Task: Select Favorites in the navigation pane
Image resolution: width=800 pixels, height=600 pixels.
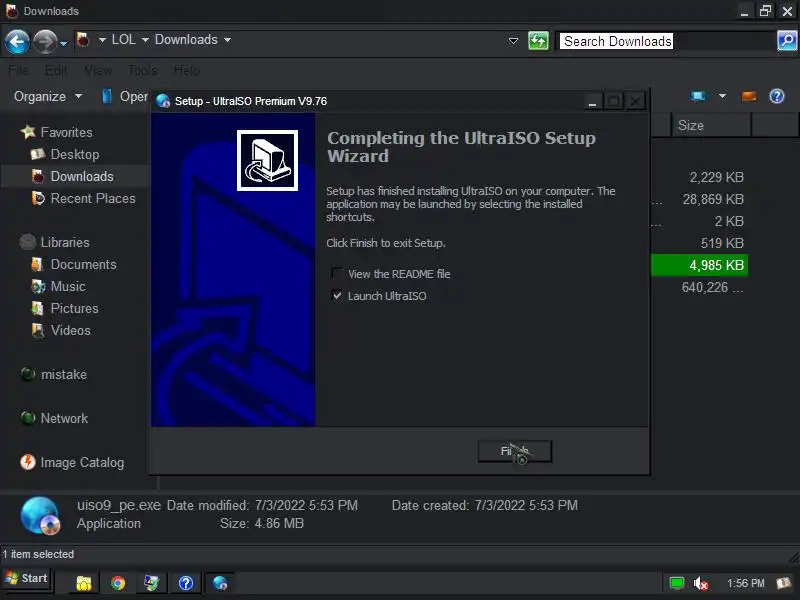Action: (66, 132)
